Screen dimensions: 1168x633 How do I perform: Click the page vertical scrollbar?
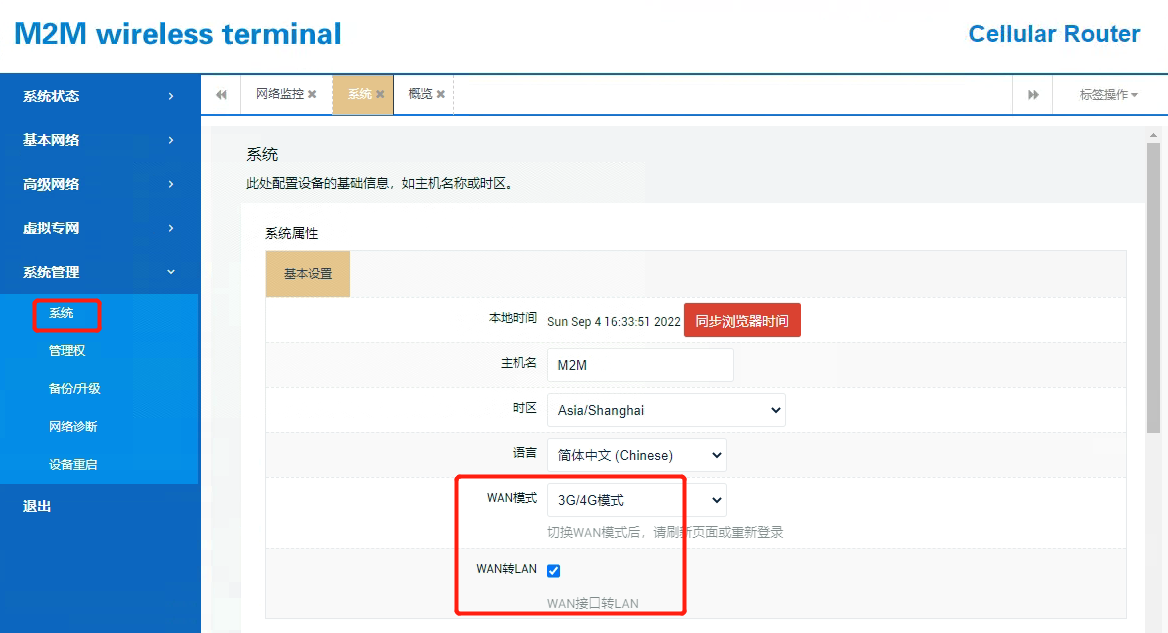(x=1153, y=290)
